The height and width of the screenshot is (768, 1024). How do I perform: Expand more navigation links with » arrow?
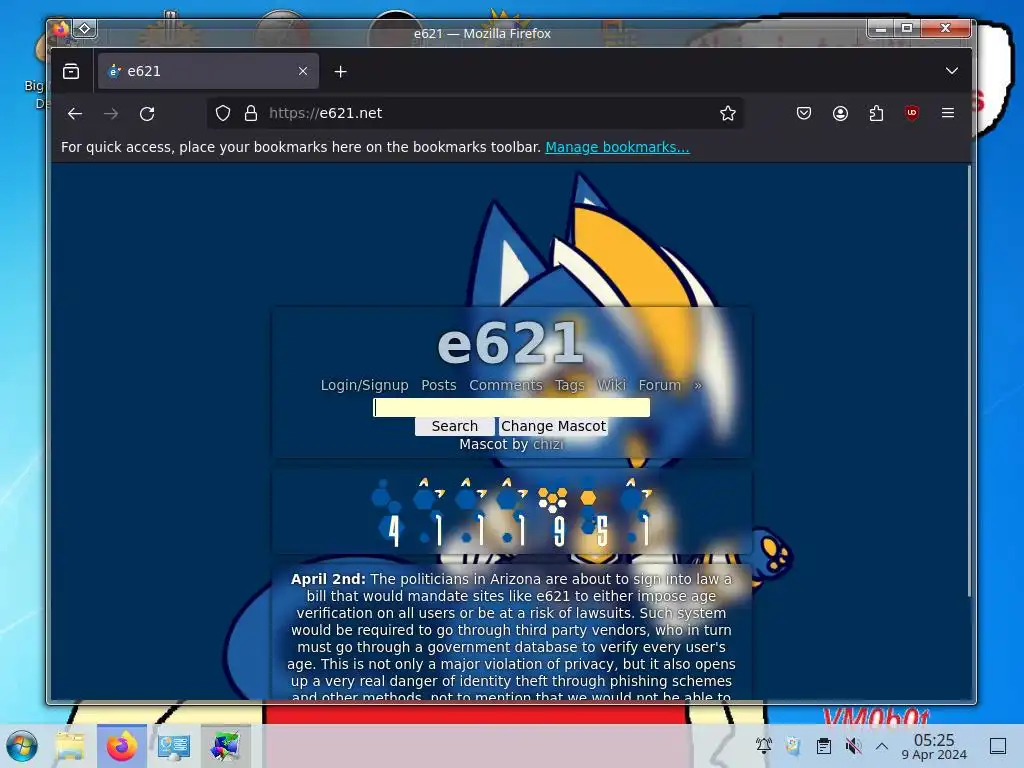(697, 385)
